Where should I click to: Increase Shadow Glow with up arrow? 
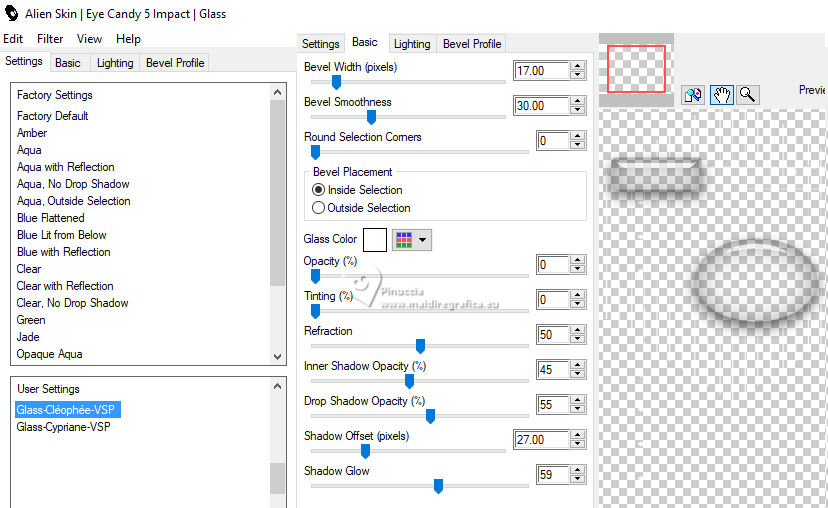click(x=578, y=469)
